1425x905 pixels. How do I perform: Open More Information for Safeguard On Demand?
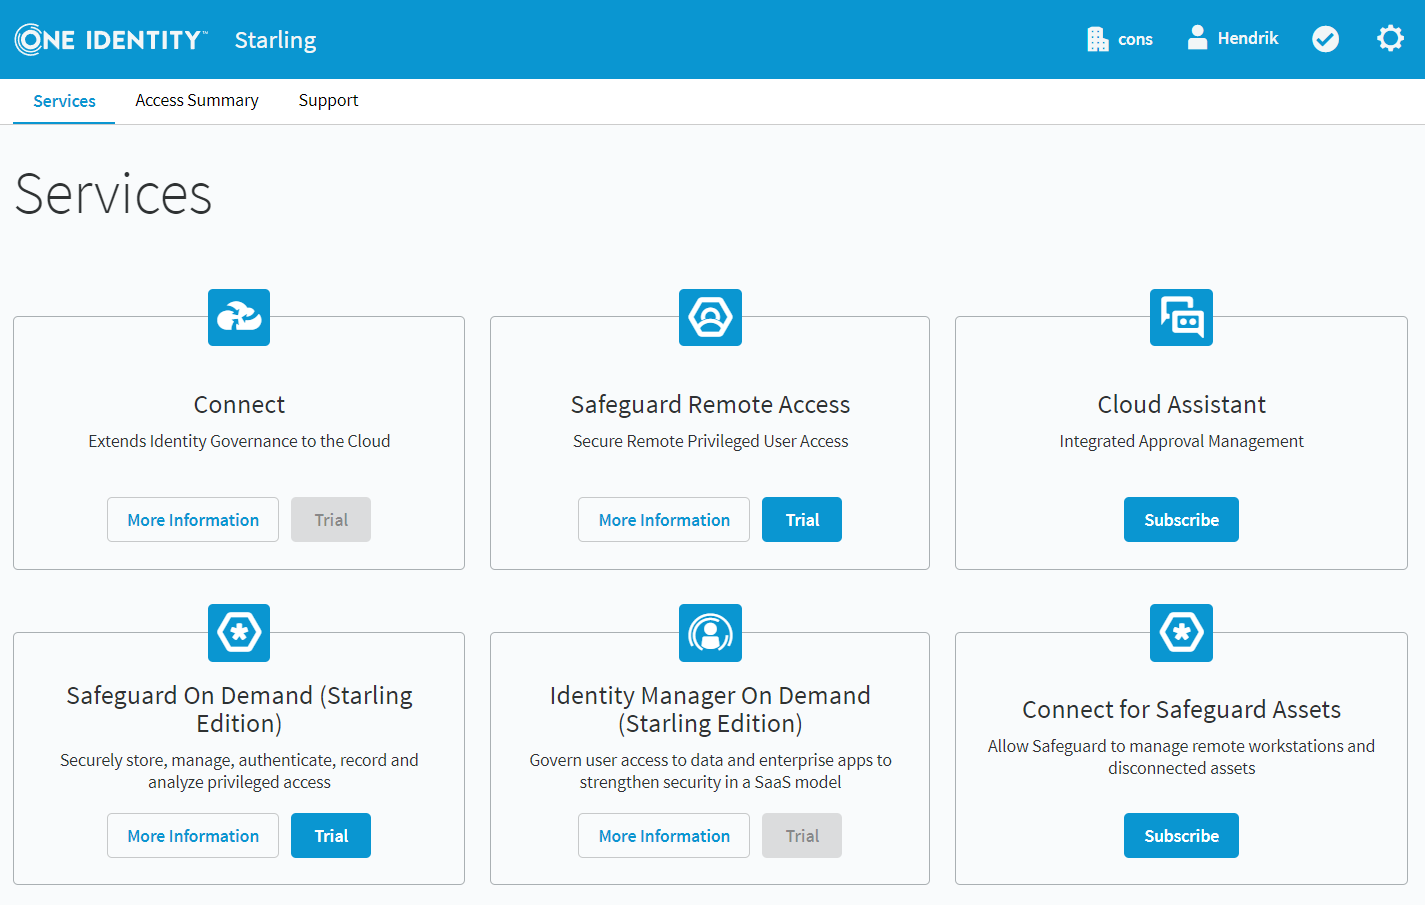(193, 836)
